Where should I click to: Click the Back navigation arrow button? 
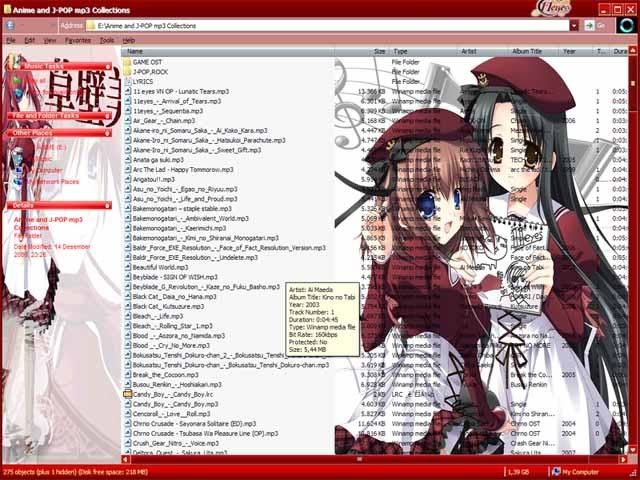[x=11, y=26]
